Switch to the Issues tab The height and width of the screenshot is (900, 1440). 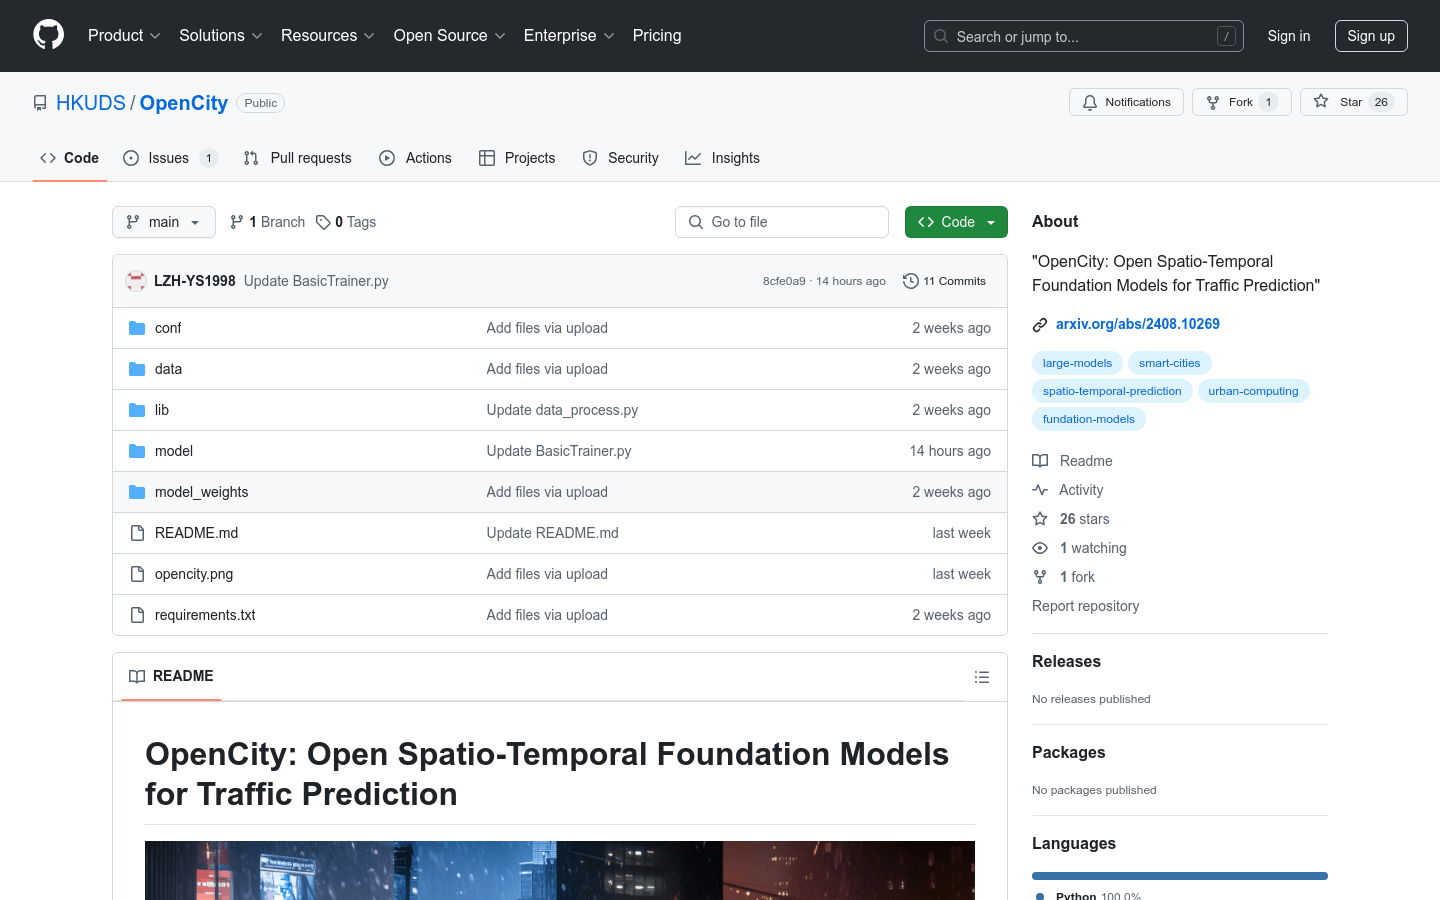168,158
